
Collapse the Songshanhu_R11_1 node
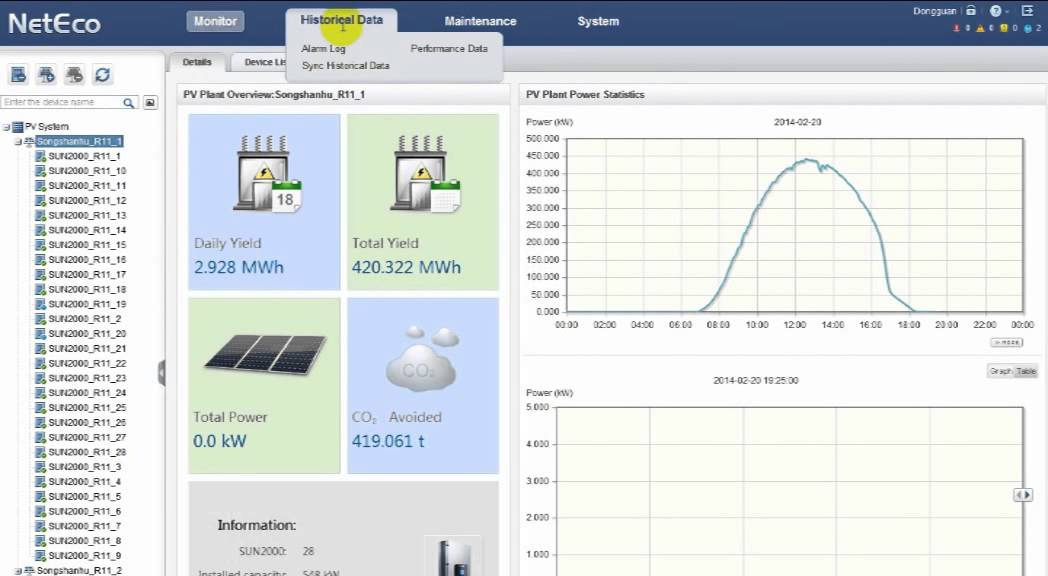click(18, 142)
